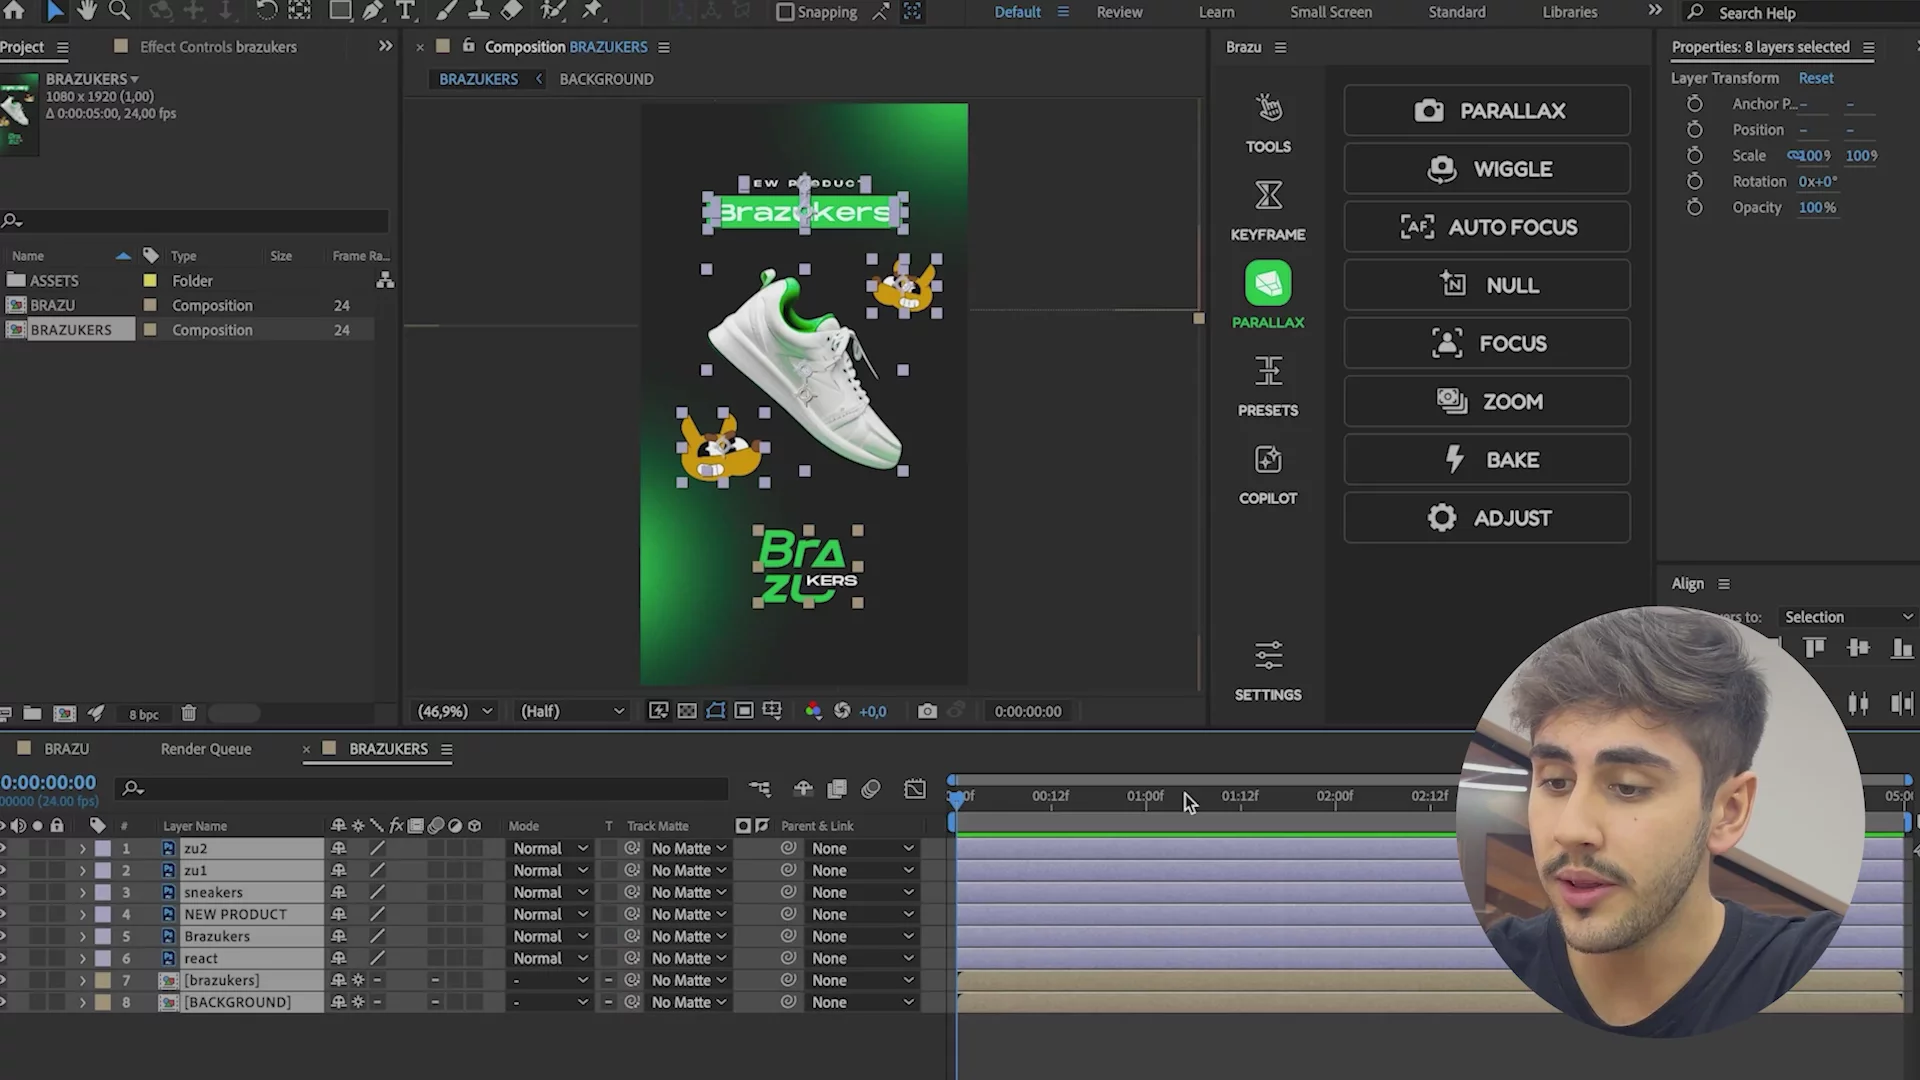1920x1080 pixels.
Task: Open color management channel icon in viewer
Action: coord(813,711)
